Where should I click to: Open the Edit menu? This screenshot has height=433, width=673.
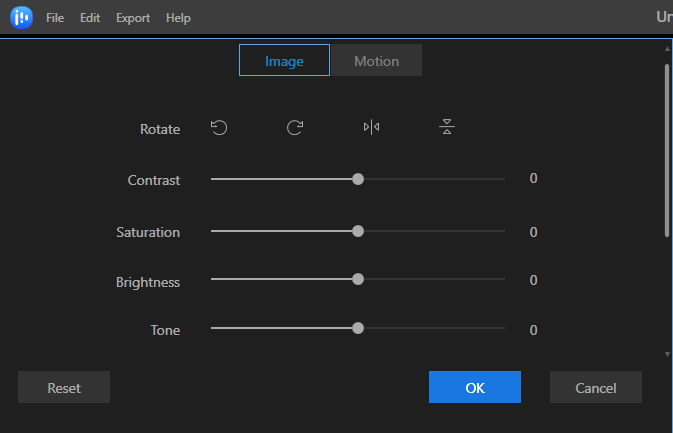[90, 18]
